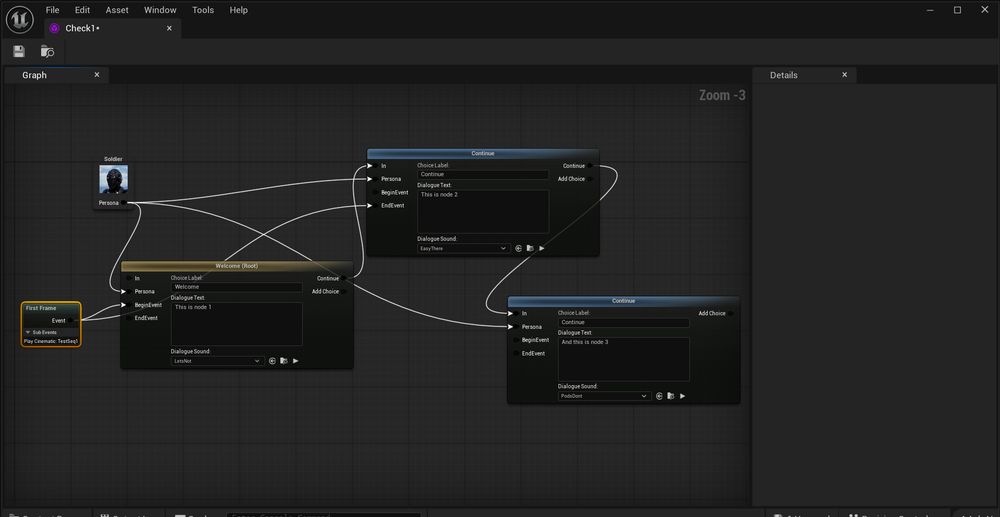Click Persona pin on the node 3 box
The width and height of the screenshot is (1000, 517).
point(516,326)
